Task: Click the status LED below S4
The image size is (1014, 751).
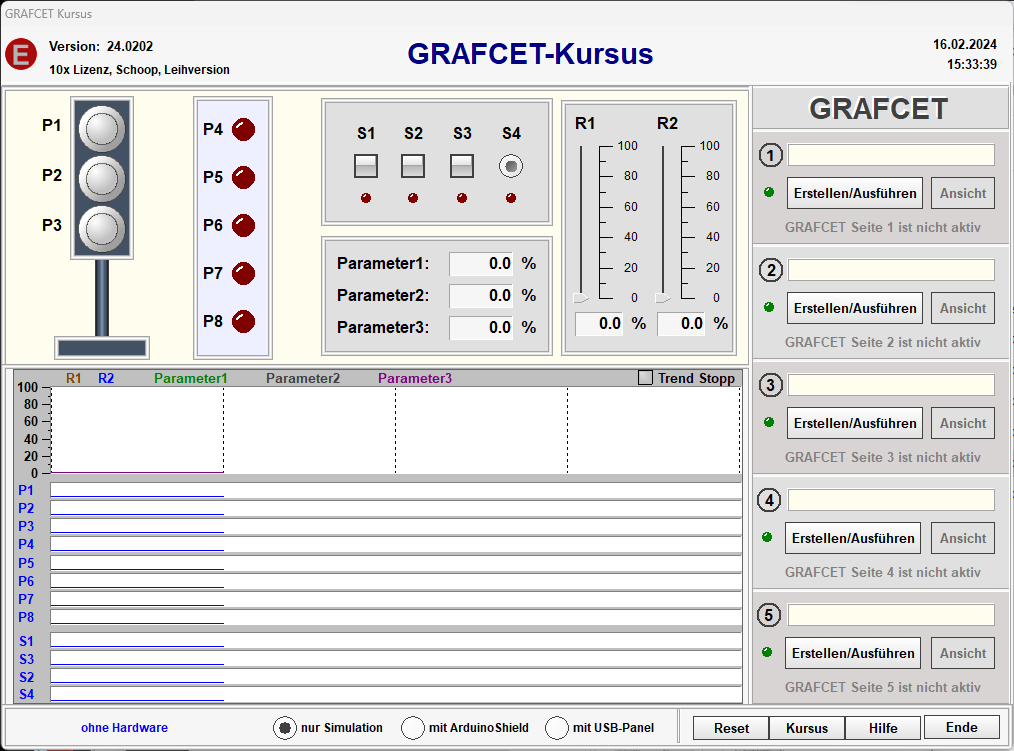Action: 511,198
